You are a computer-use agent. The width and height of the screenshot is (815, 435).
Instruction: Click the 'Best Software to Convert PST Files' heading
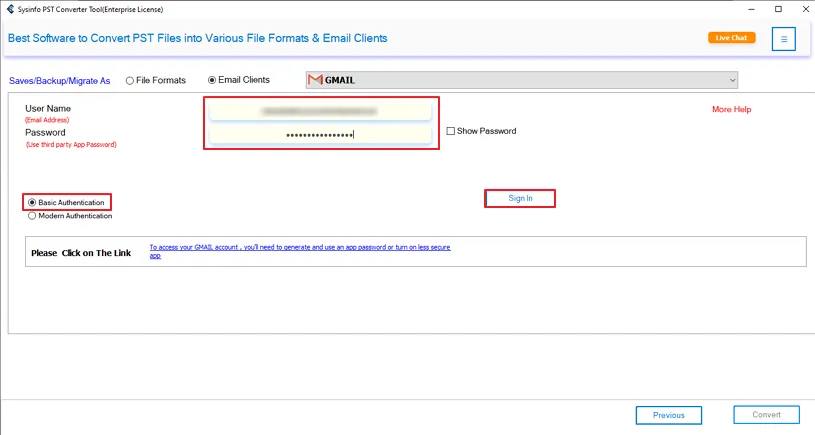click(x=198, y=38)
